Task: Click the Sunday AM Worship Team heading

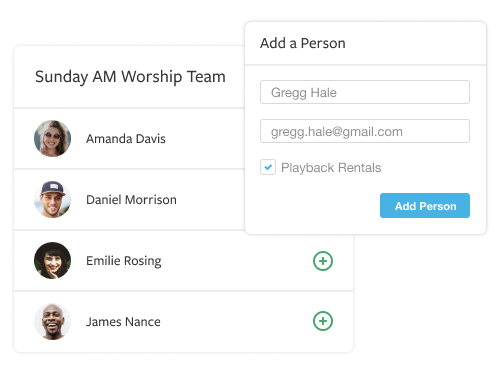Action: (x=130, y=77)
